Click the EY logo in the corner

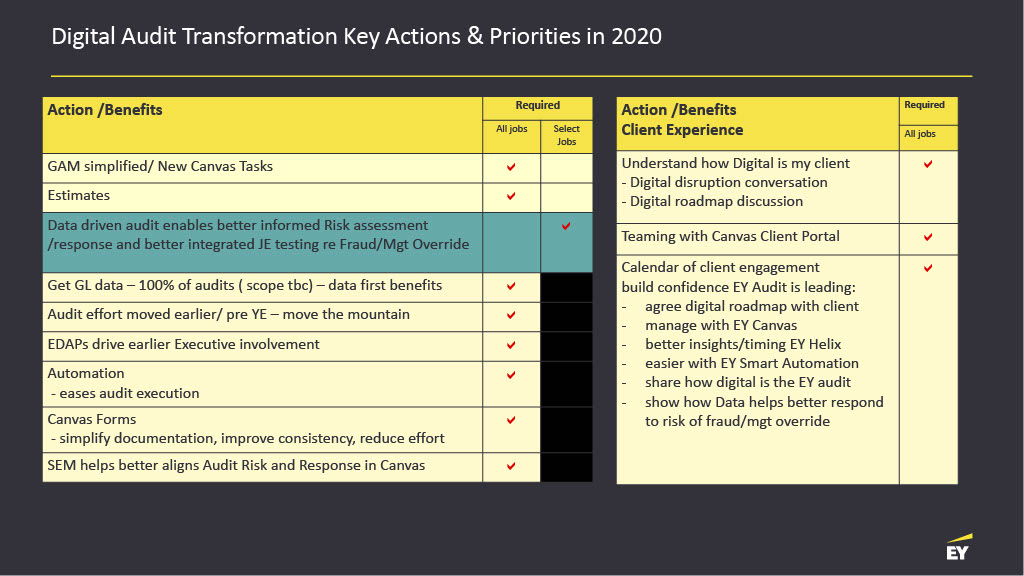(958, 547)
